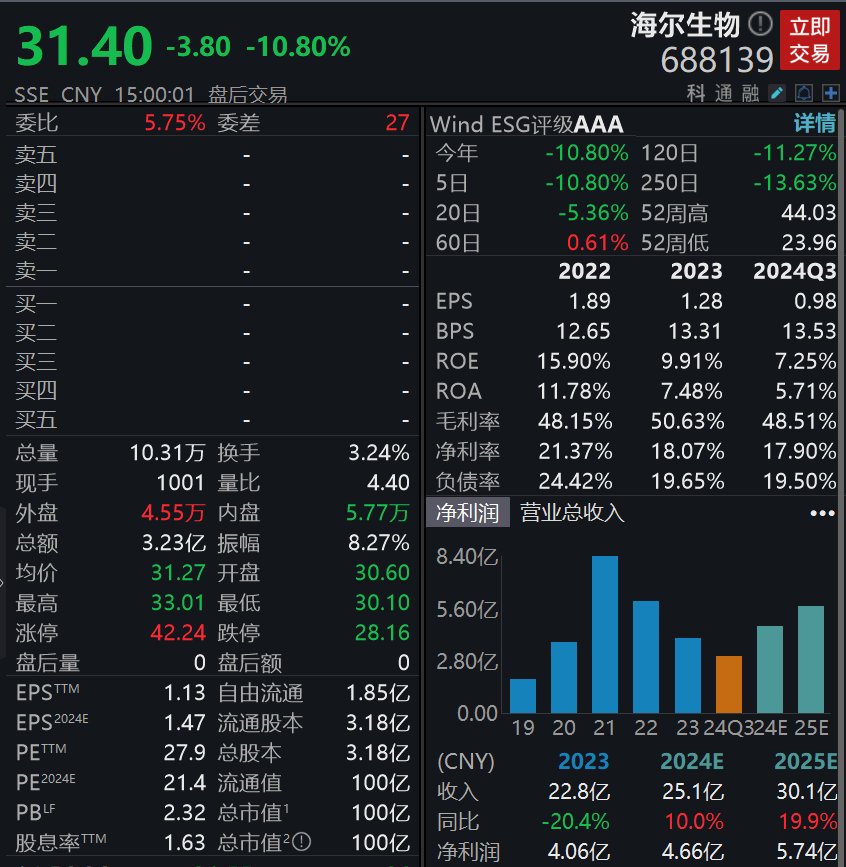Expand the left-edge side panel arrow
Screen dimensions: 846x867
click(2, 582)
